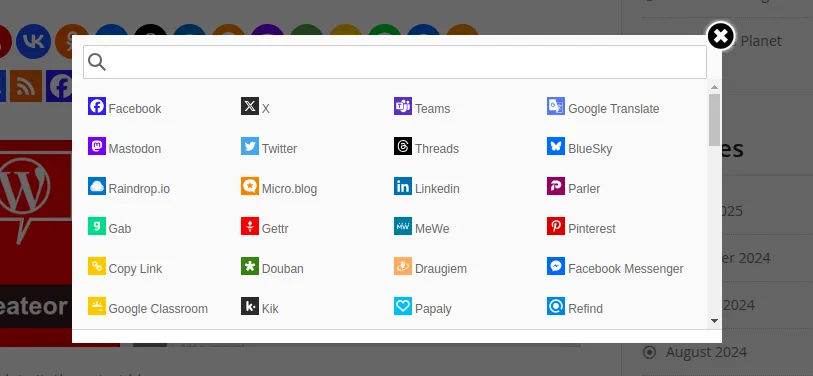The width and height of the screenshot is (813, 376).
Task: Click the scrollbar up arrow
Action: pos(714,87)
